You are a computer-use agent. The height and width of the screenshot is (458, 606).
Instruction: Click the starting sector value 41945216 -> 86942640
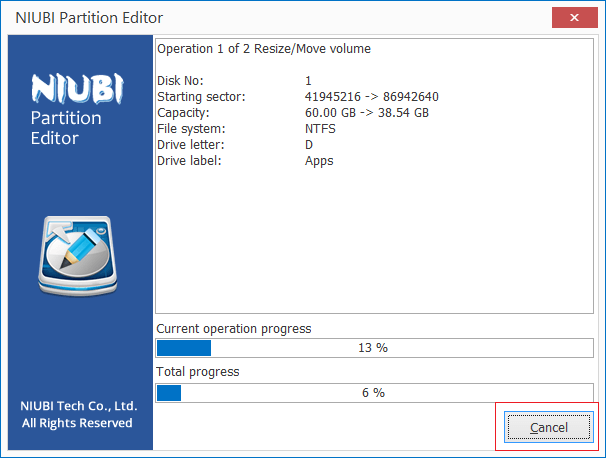[x=371, y=97]
